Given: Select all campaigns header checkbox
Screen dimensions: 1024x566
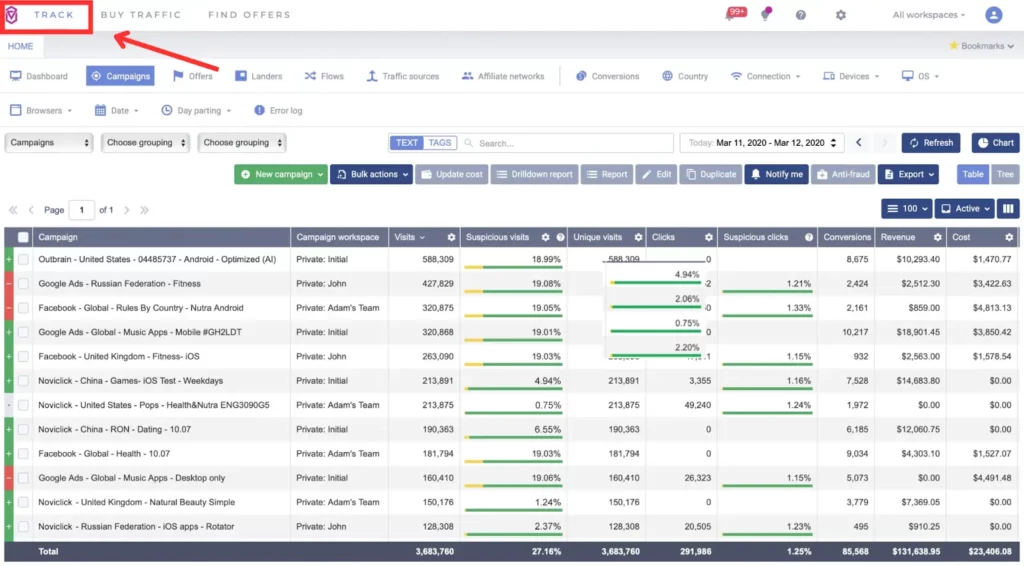Looking at the screenshot, I should coord(23,237).
